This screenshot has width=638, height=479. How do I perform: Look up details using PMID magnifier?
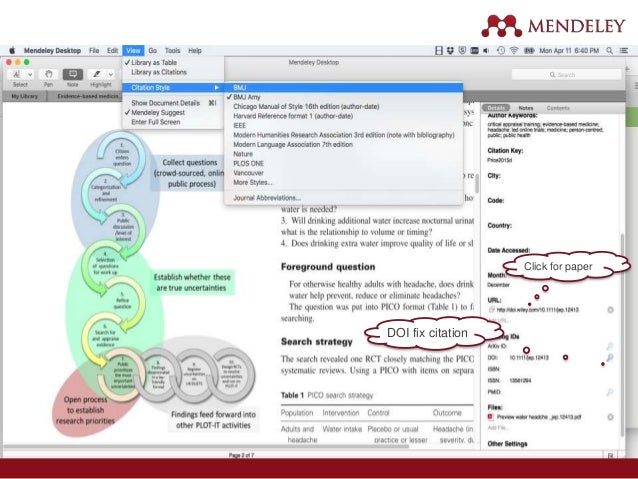(x=610, y=392)
